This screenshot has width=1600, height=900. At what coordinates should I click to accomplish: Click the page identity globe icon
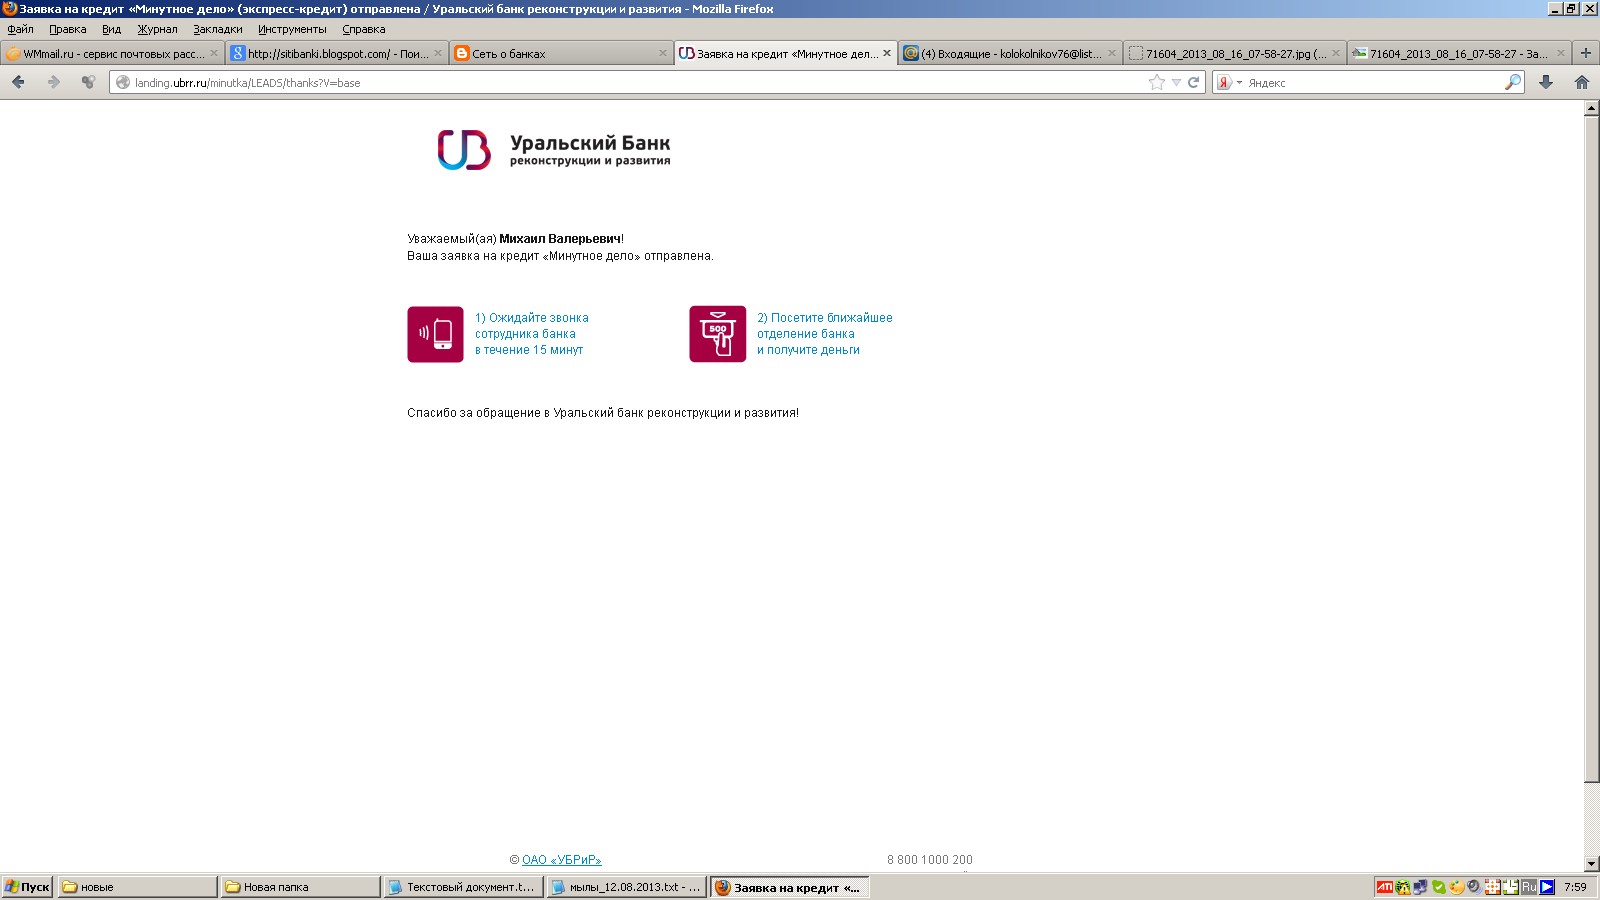(123, 82)
